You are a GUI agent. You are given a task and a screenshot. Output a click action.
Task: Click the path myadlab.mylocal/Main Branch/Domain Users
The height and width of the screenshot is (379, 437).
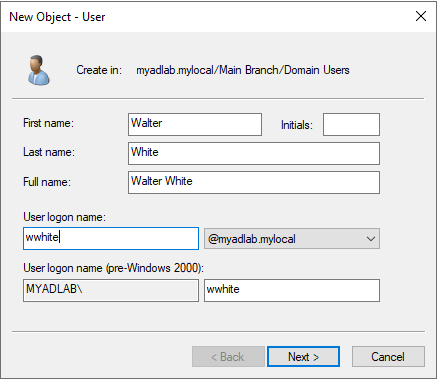(x=243, y=70)
